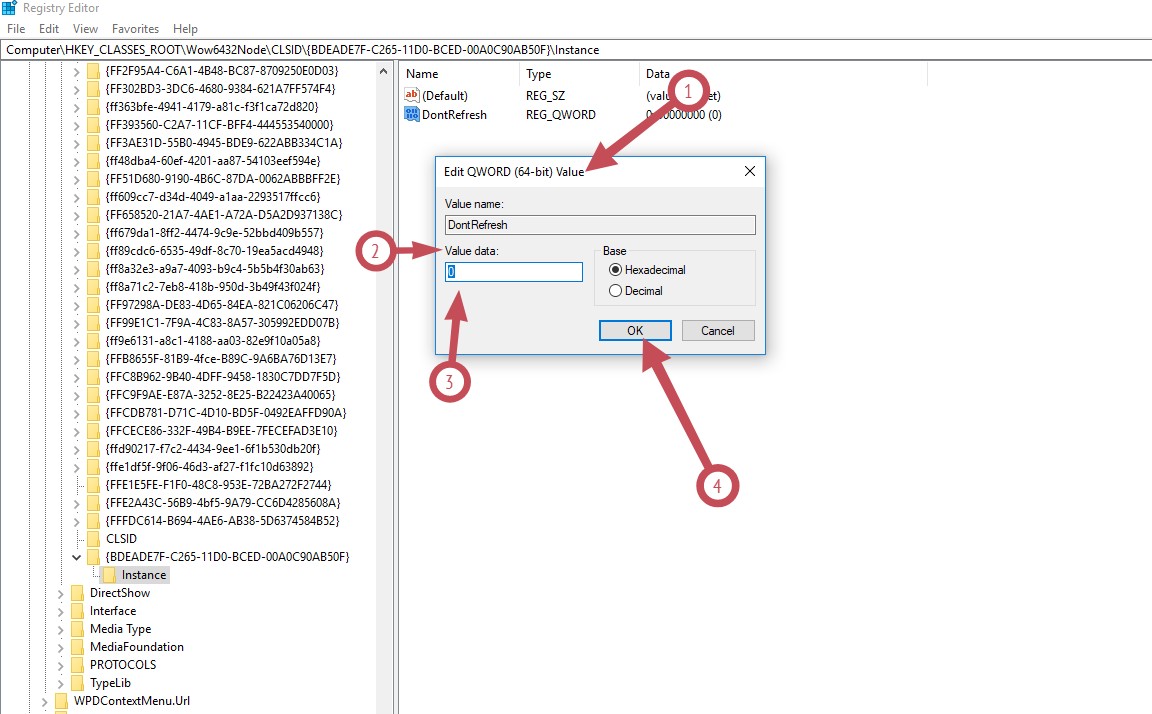Open the Favorites menu
1152x714 pixels.
coord(135,29)
